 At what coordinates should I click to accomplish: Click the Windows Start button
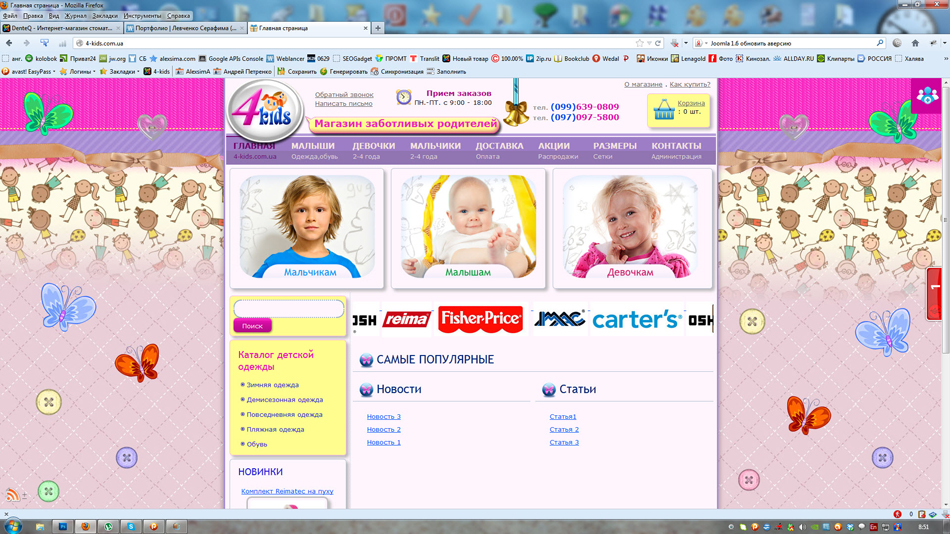point(13,526)
